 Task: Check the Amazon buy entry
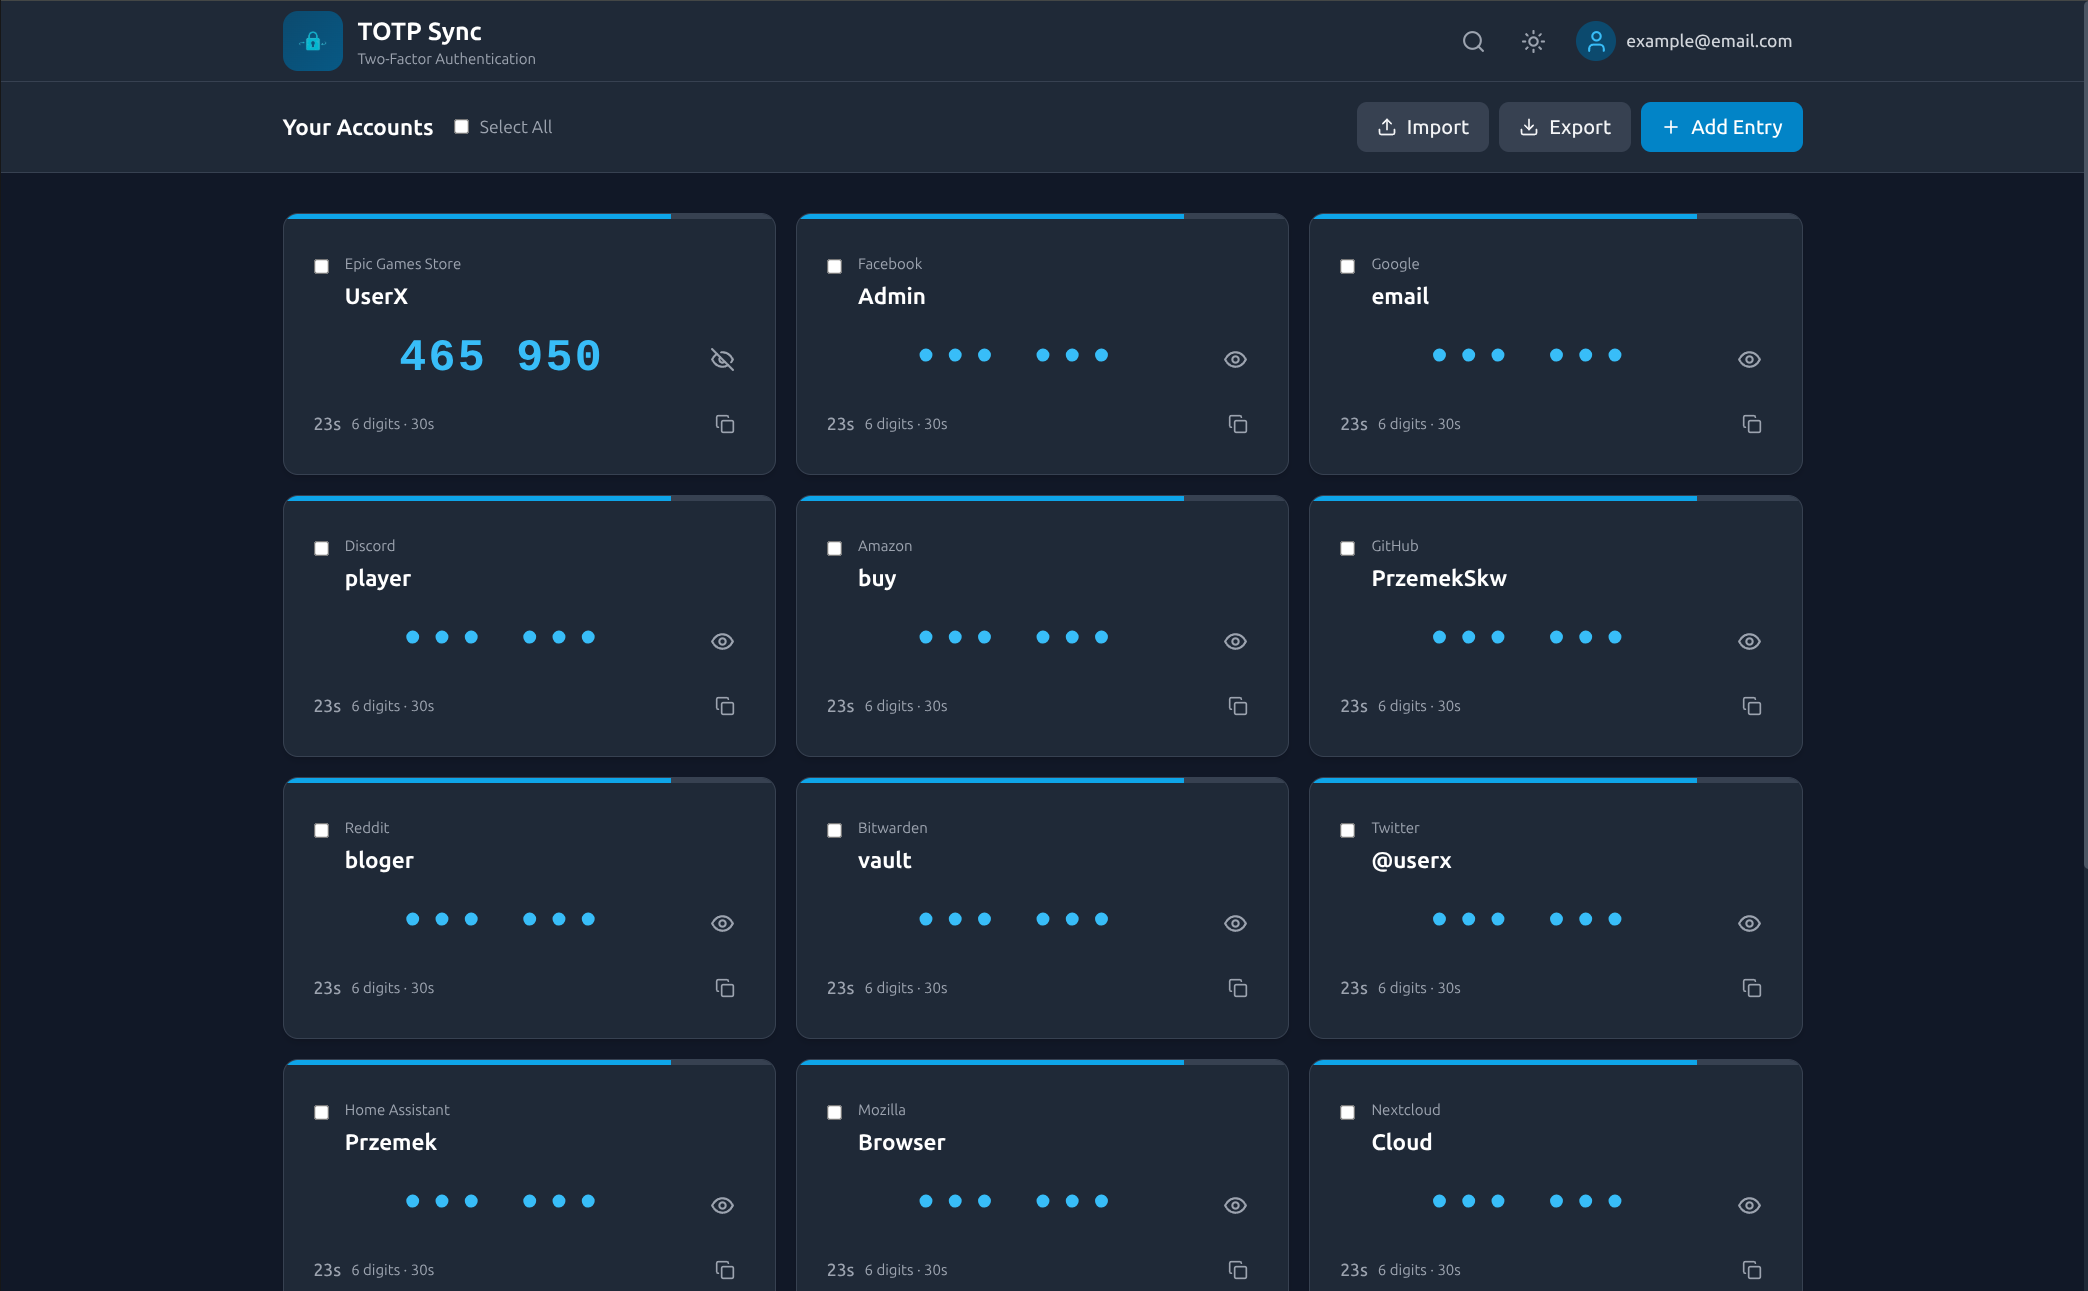click(x=834, y=548)
